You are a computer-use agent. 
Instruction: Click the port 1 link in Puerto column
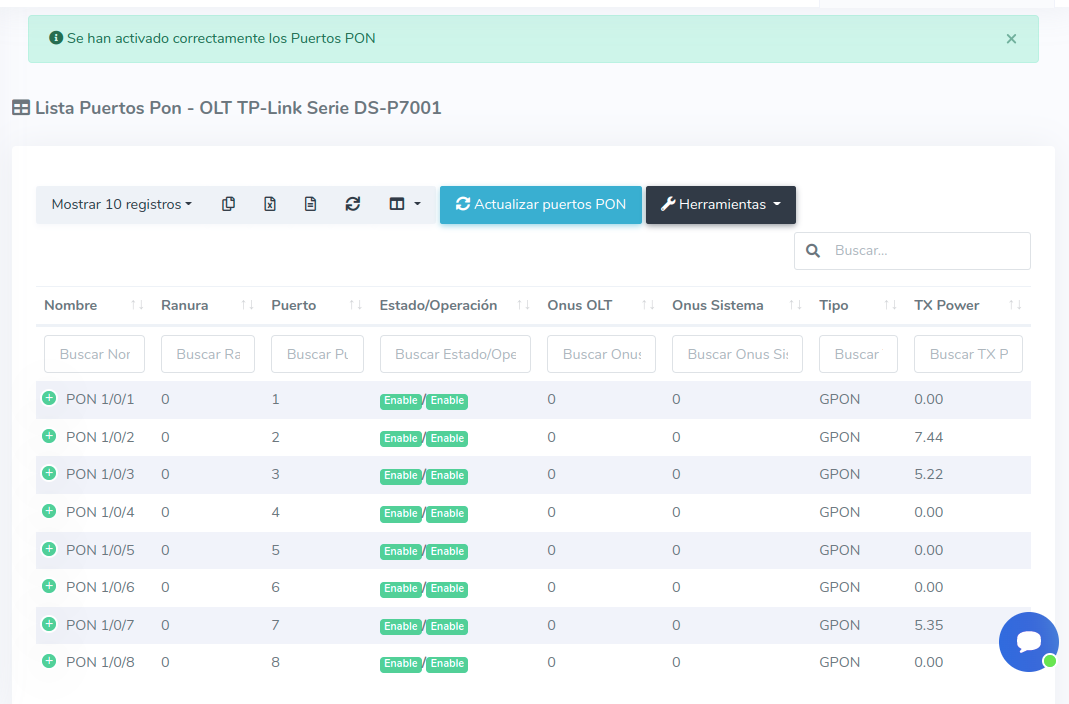pos(275,399)
